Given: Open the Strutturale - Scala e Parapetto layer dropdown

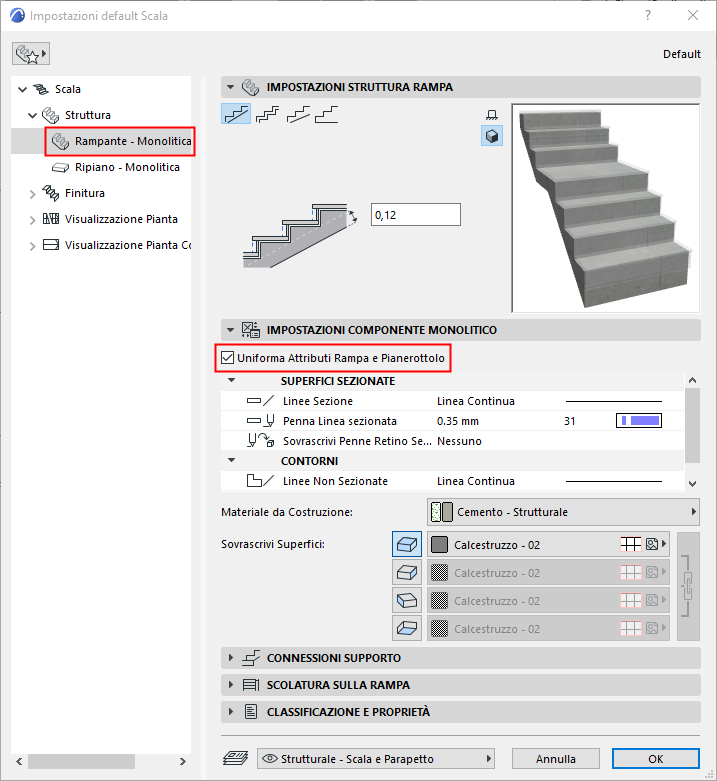Looking at the screenshot, I should point(376,759).
